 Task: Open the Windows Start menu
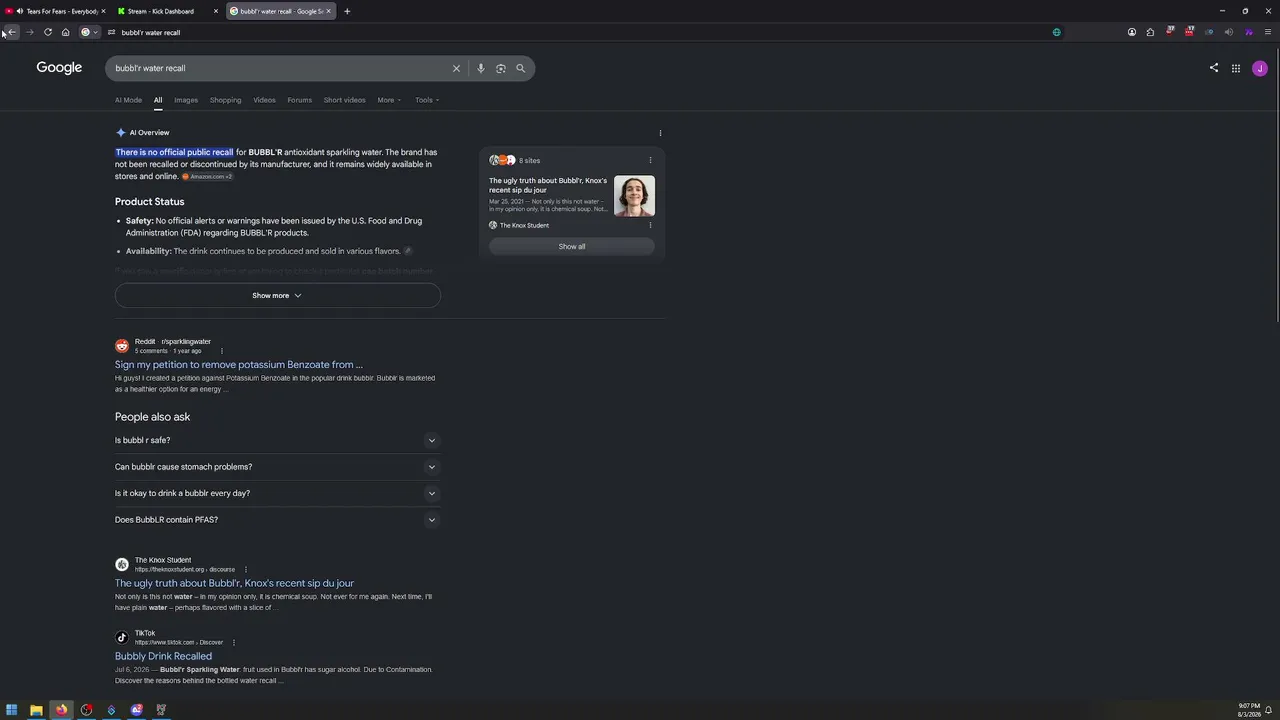[12, 710]
